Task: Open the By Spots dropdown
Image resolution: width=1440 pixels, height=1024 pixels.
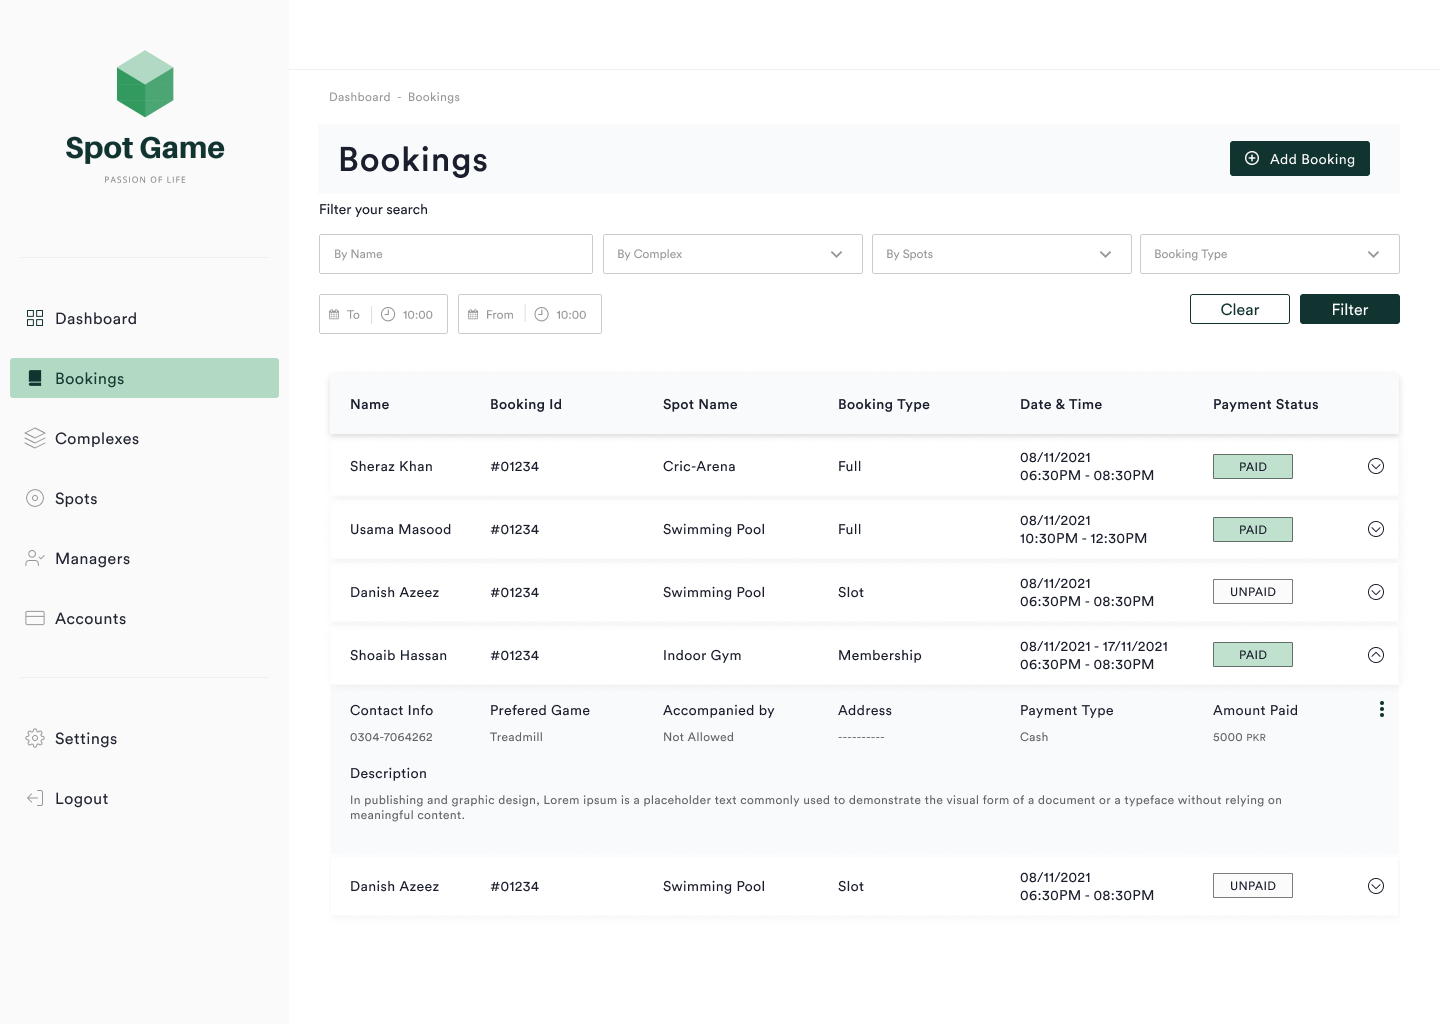Action: [x=1001, y=254]
